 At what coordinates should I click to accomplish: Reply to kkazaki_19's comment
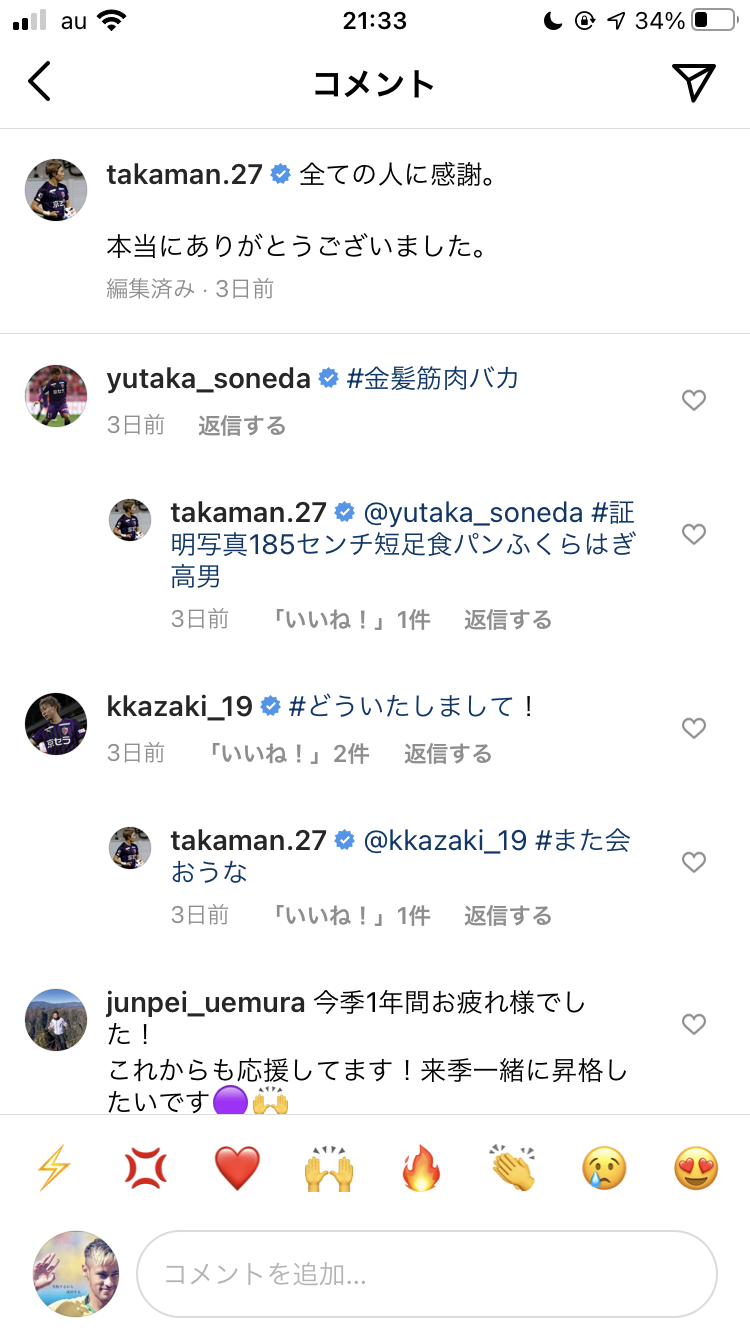pyautogui.click(x=447, y=753)
